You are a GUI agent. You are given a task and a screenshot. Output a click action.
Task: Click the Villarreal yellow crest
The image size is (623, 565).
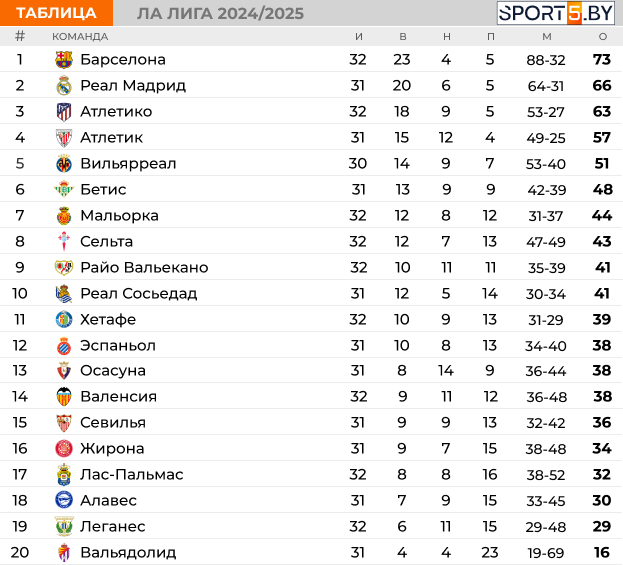pos(64,164)
